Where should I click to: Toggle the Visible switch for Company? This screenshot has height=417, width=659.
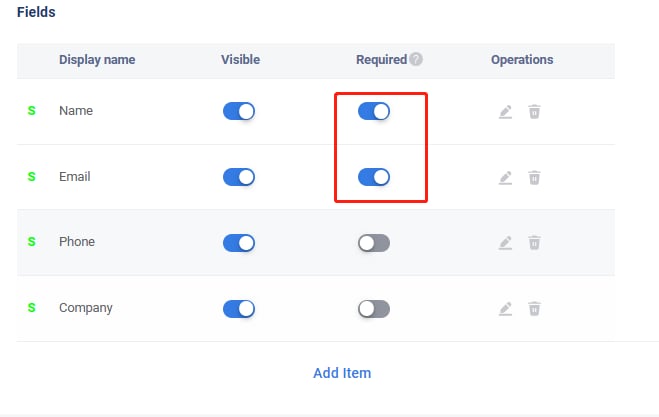[239, 308]
